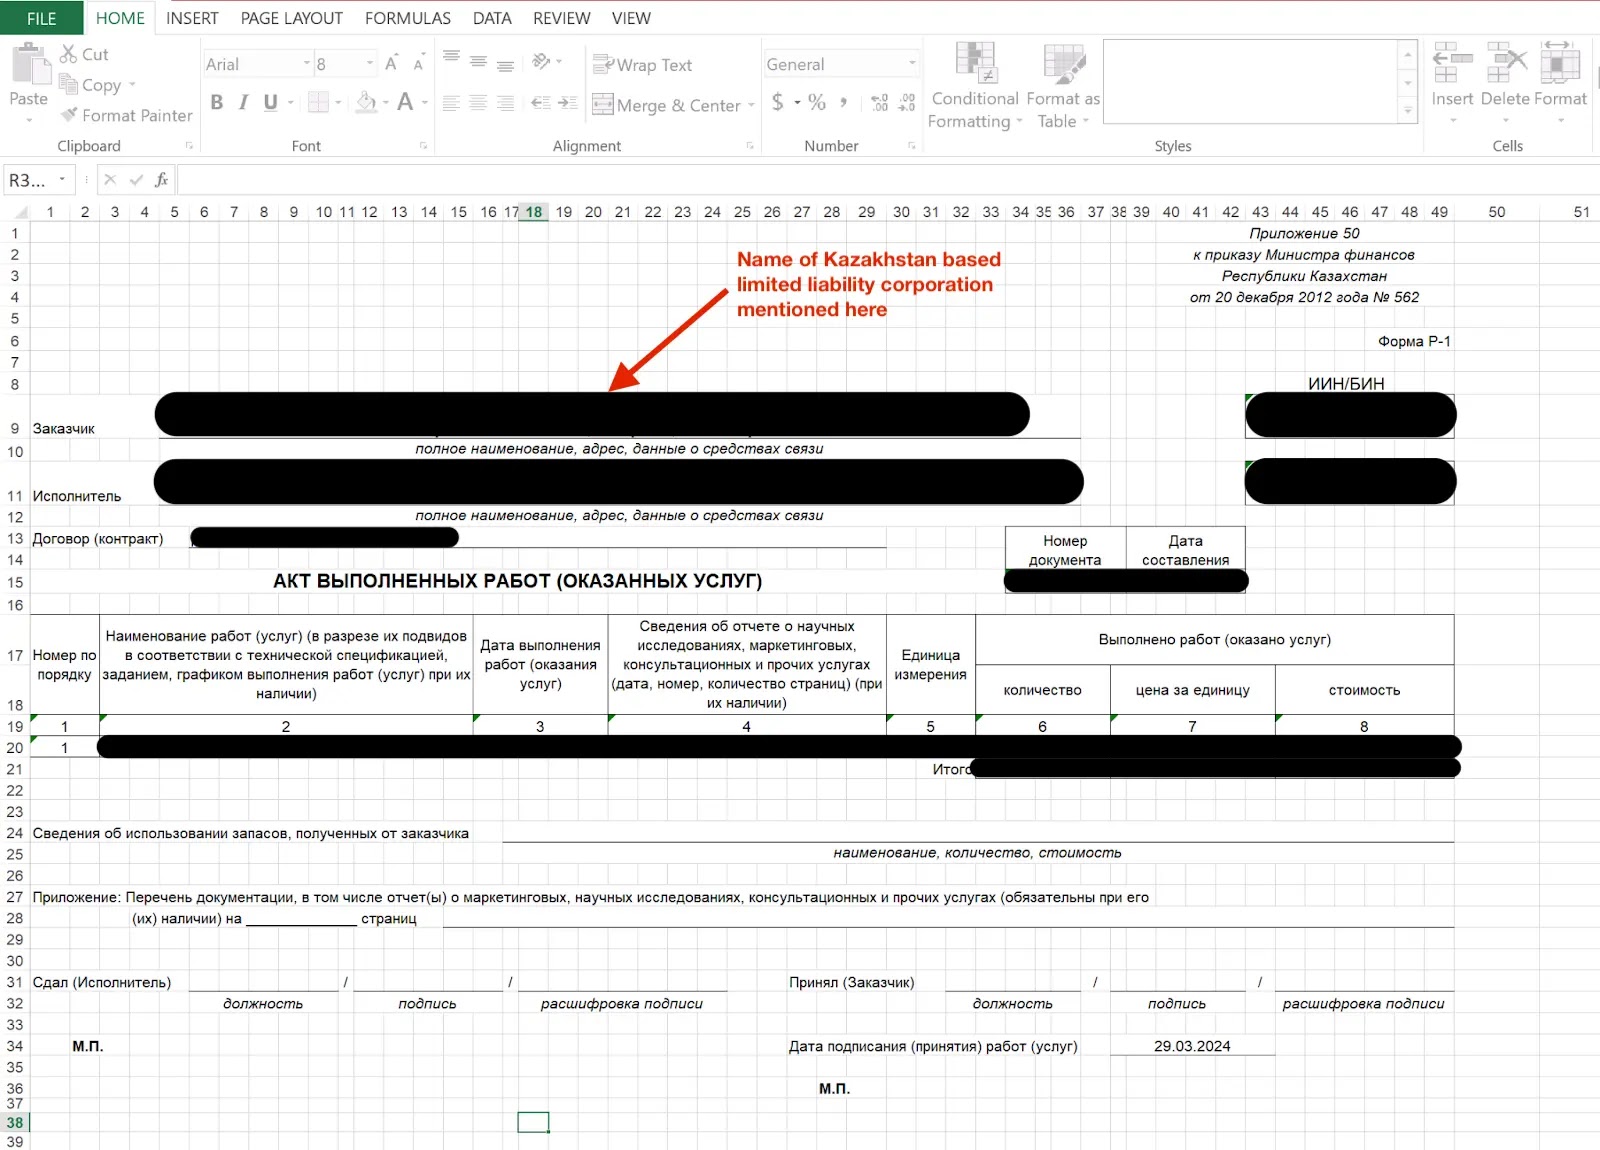Click the Increase Decimal icon

tap(879, 102)
